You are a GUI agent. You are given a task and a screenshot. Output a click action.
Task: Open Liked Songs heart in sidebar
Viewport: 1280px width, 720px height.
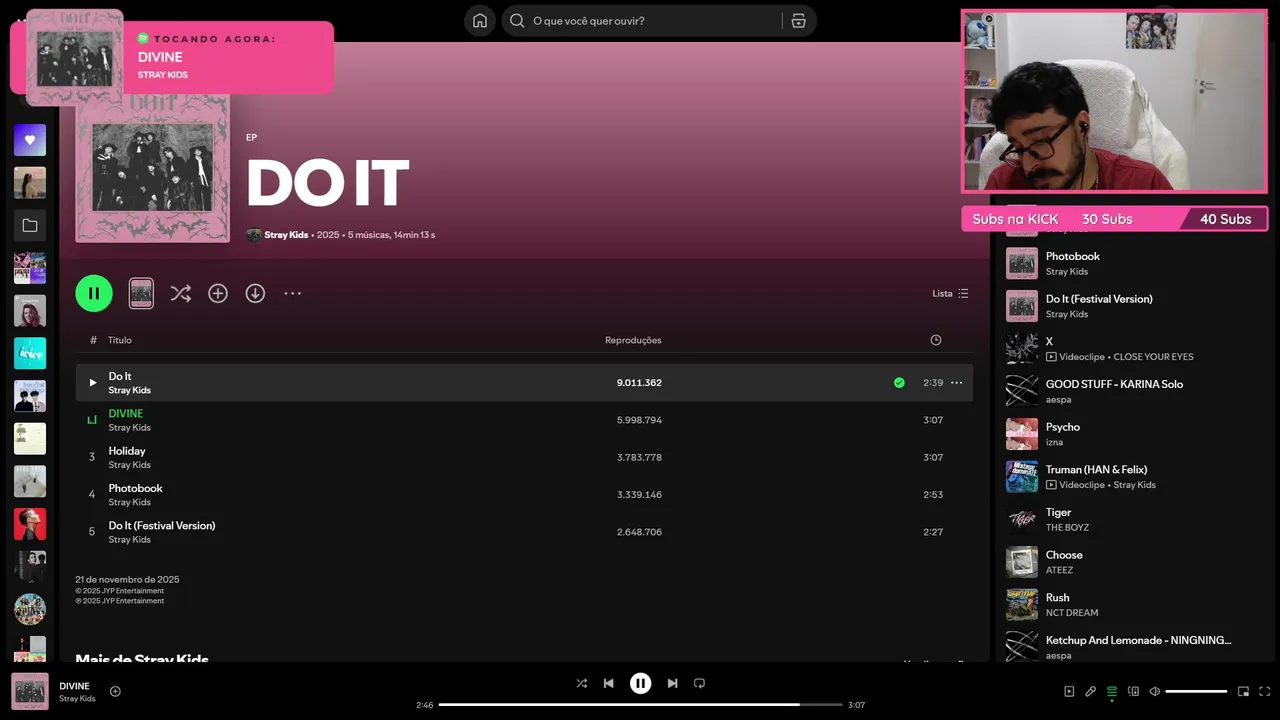tap(30, 140)
